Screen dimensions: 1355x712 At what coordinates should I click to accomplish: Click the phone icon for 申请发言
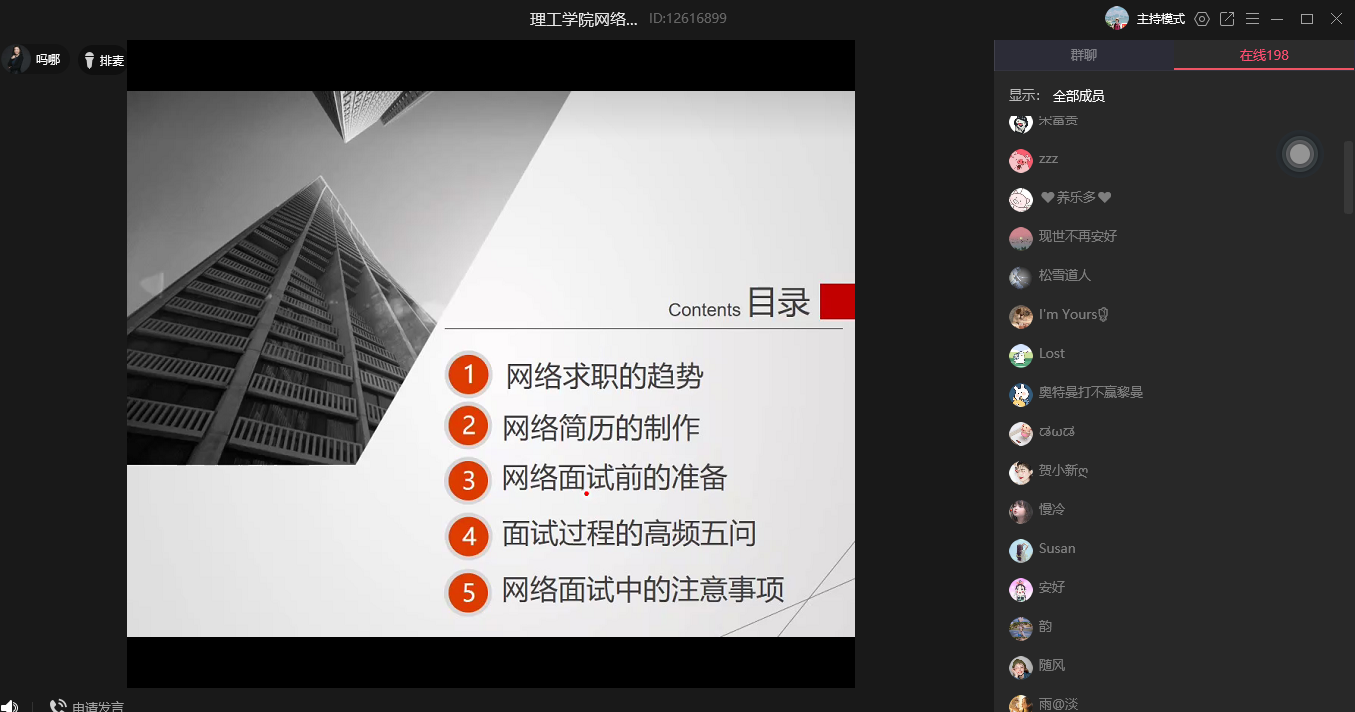[58, 706]
